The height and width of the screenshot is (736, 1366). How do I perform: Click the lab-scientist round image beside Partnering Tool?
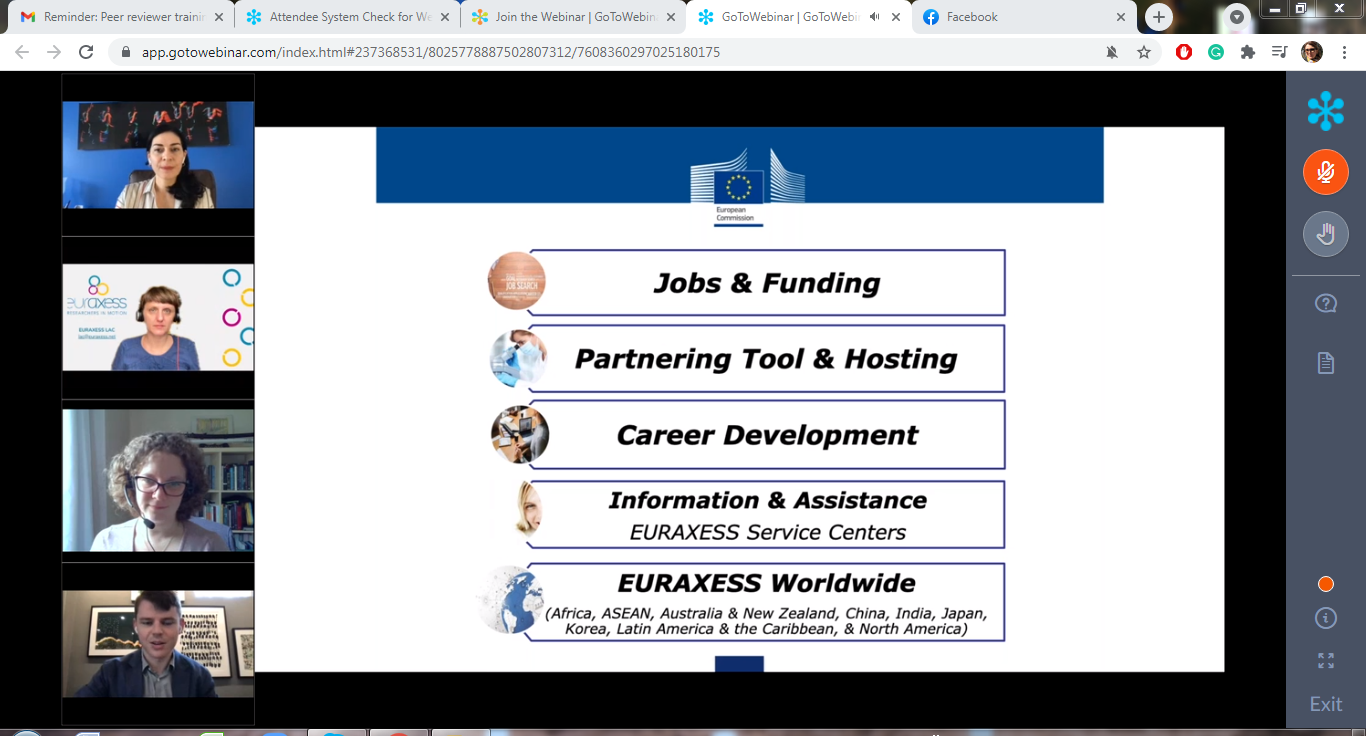[519, 359]
